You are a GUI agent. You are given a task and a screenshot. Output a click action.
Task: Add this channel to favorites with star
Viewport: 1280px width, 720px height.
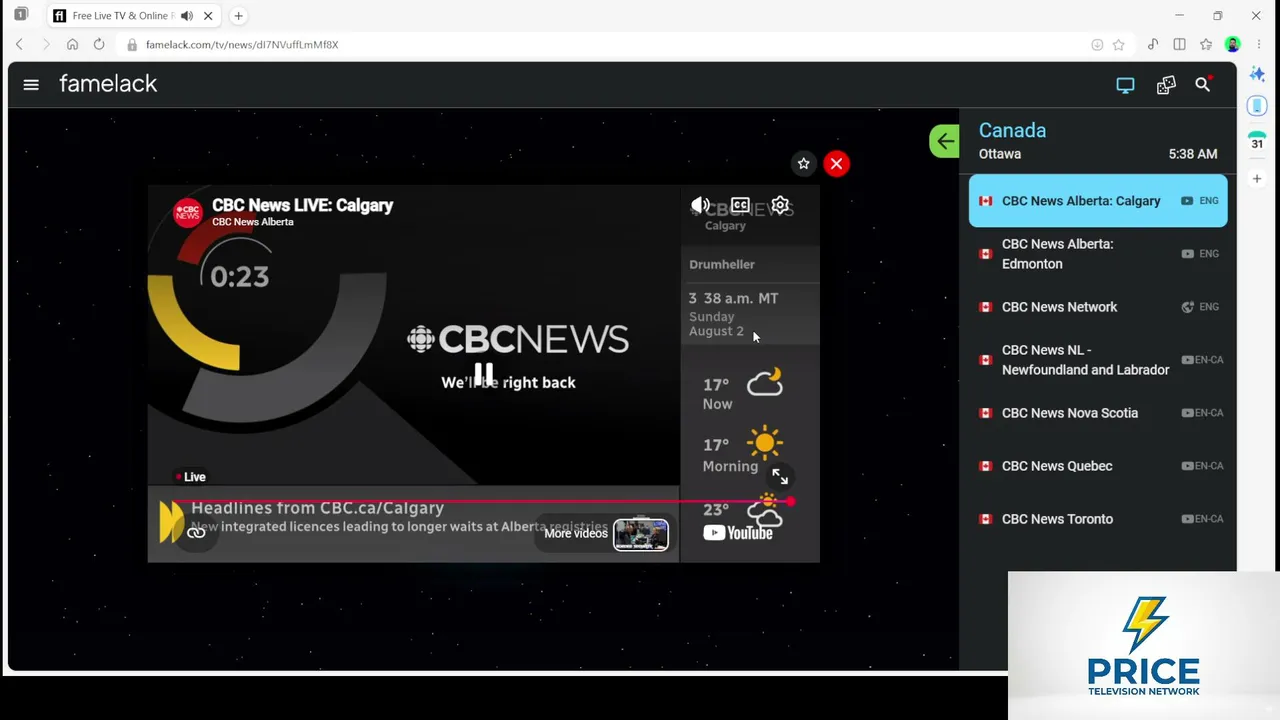point(803,164)
